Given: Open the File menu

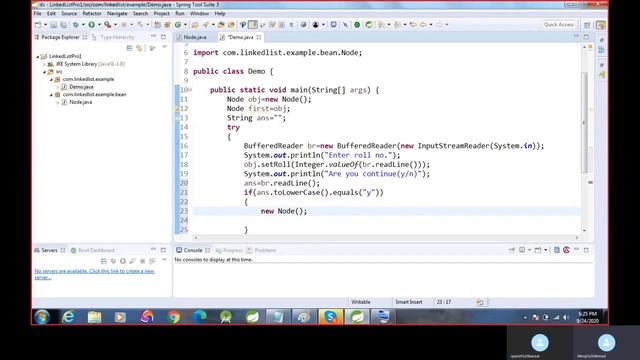Looking at the screenshot, I should click(38, 13).
